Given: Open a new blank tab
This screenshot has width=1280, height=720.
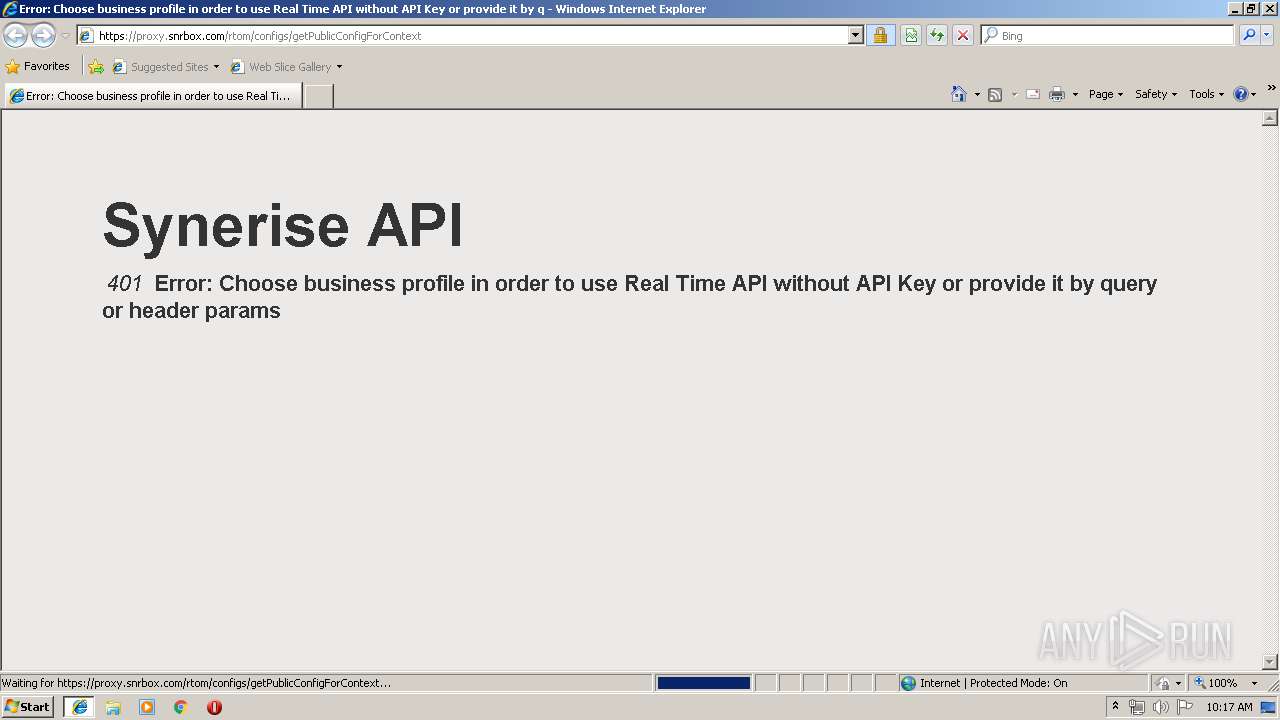Looking at the screenshot, I should 318,96.
